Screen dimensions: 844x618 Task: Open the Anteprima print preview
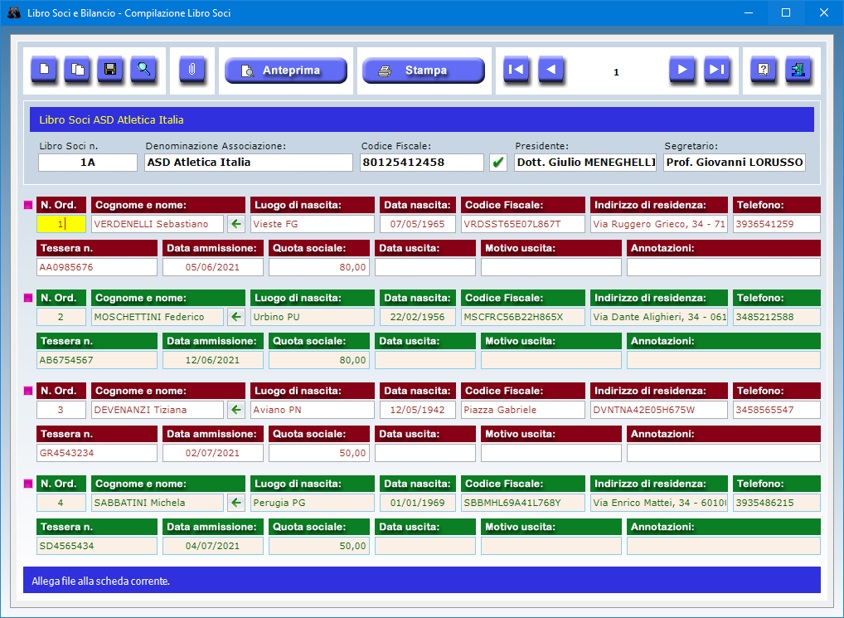tap(286, 71)
